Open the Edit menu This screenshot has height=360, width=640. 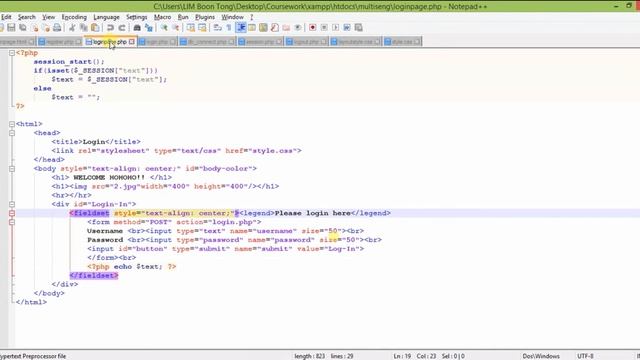tap(6, 17)
